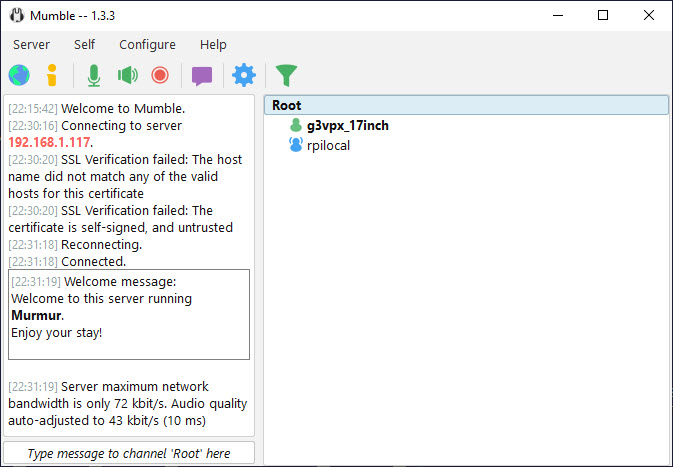This screenshot has height=467, width=673.
Task: Click the 'Enjoy your stay!' text
Action: pos(57,333)
